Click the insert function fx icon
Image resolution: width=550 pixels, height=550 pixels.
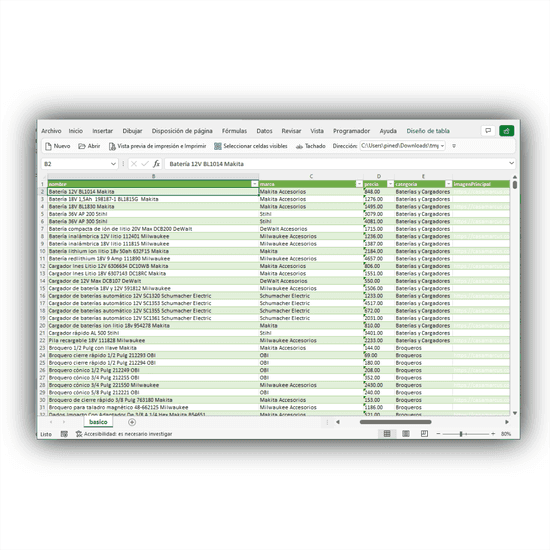click(x=156, y=164)
